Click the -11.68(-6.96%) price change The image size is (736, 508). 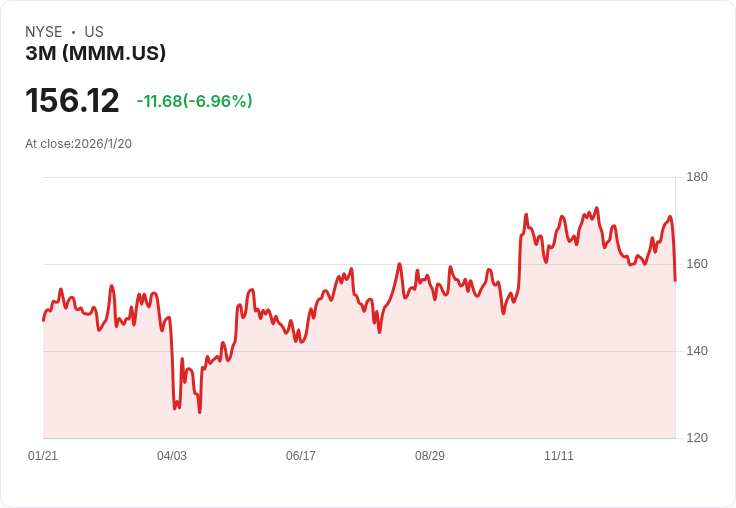coord(194,101)
